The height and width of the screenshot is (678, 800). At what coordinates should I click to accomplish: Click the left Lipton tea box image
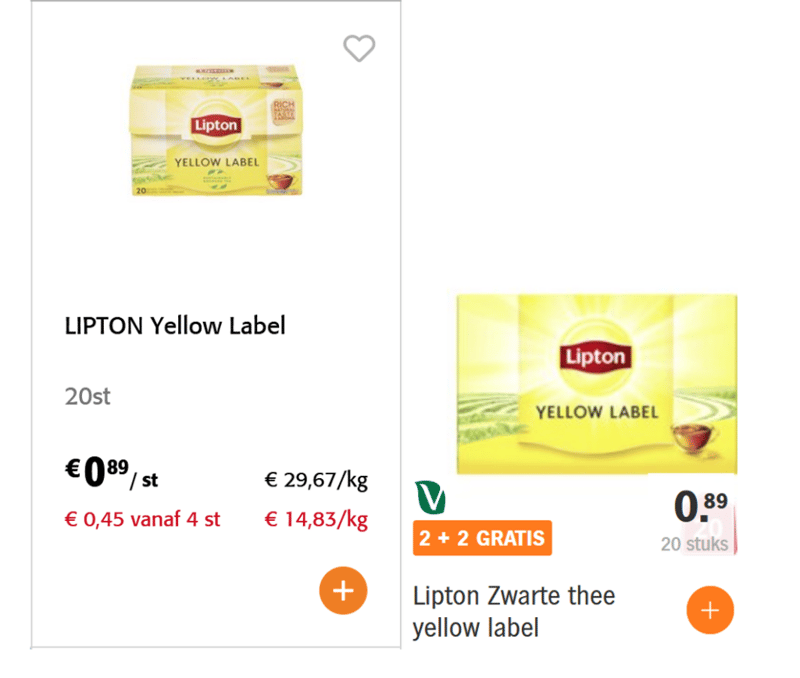216,130
